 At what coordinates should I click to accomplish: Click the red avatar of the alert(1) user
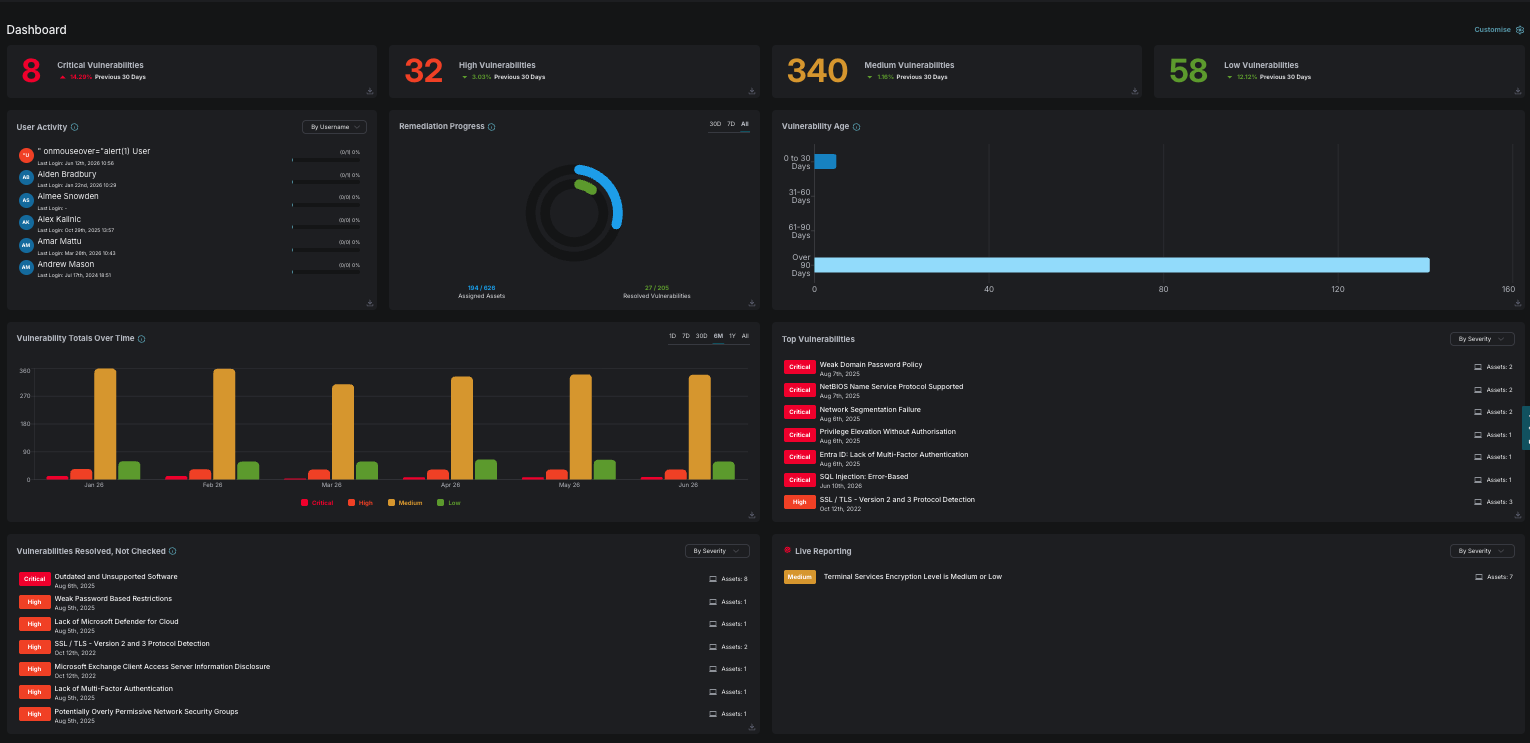[27, 154]
